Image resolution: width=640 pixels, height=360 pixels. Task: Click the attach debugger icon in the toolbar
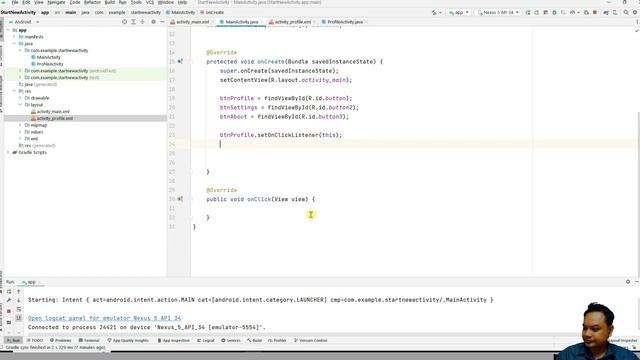click(x=586, y=13)
